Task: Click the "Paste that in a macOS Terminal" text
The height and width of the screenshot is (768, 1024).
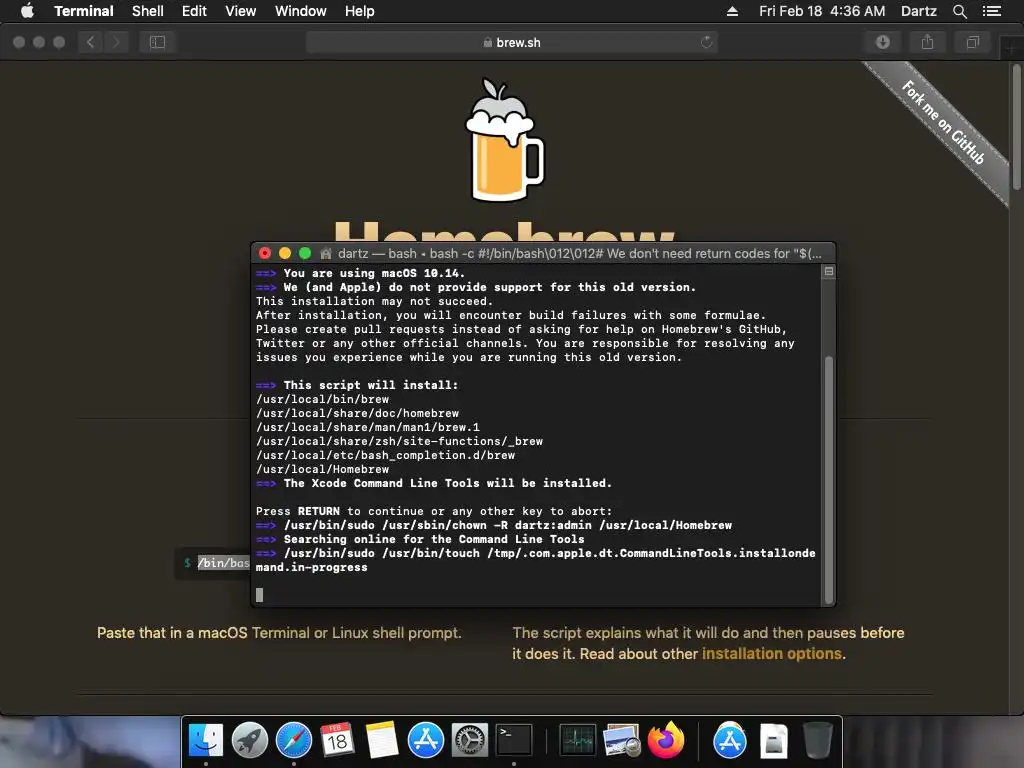Action: pyautogui.click(x=279, y=633)
